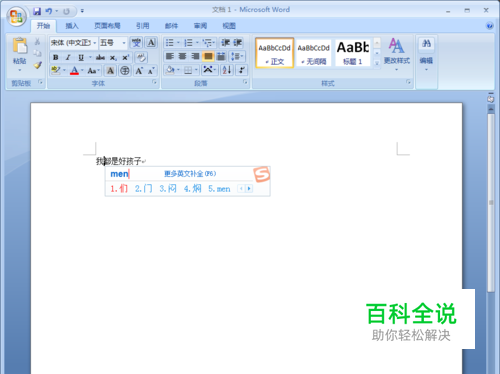Switch to the 引用 tab

point(142,26)
